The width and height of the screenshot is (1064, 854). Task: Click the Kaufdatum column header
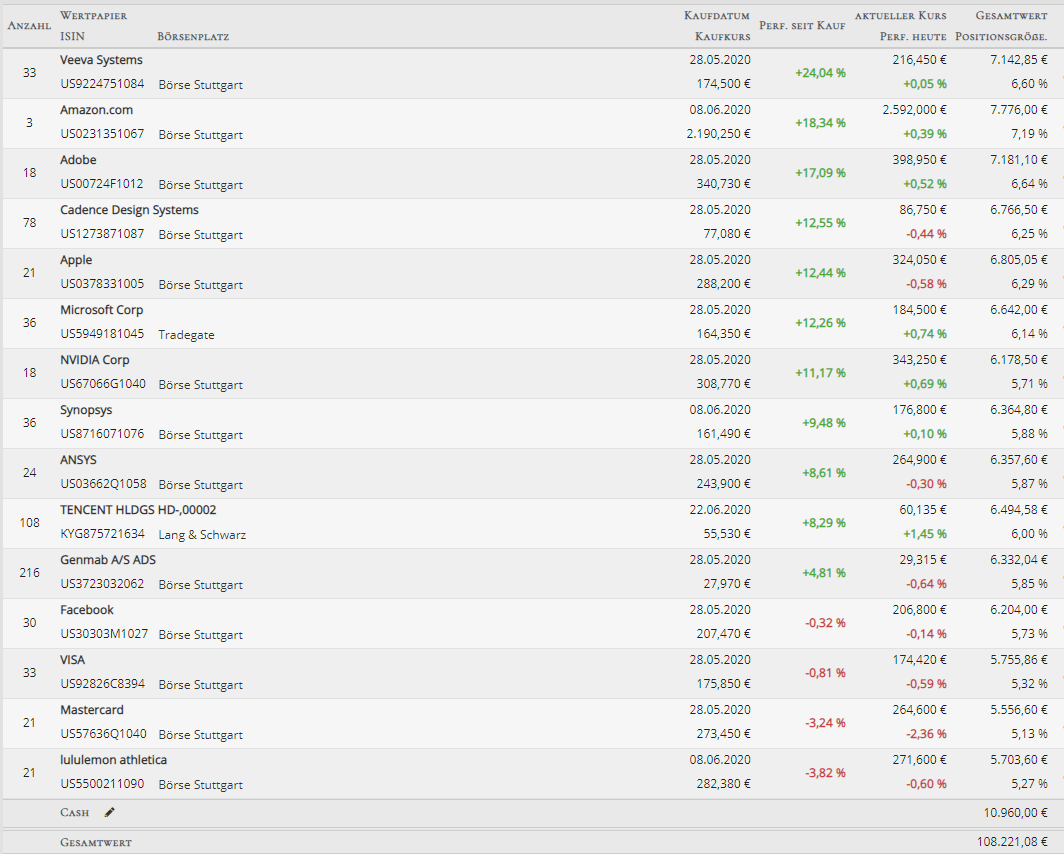pyautogui.click(x=717, y=15)
